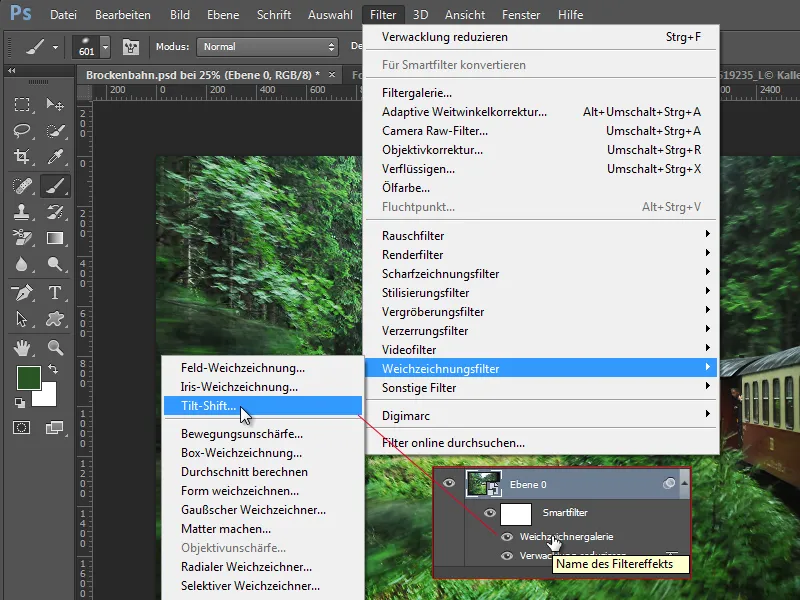Select the Type tool
The width and height of the screenshot is (800, 600).
(x=55, y=293)
